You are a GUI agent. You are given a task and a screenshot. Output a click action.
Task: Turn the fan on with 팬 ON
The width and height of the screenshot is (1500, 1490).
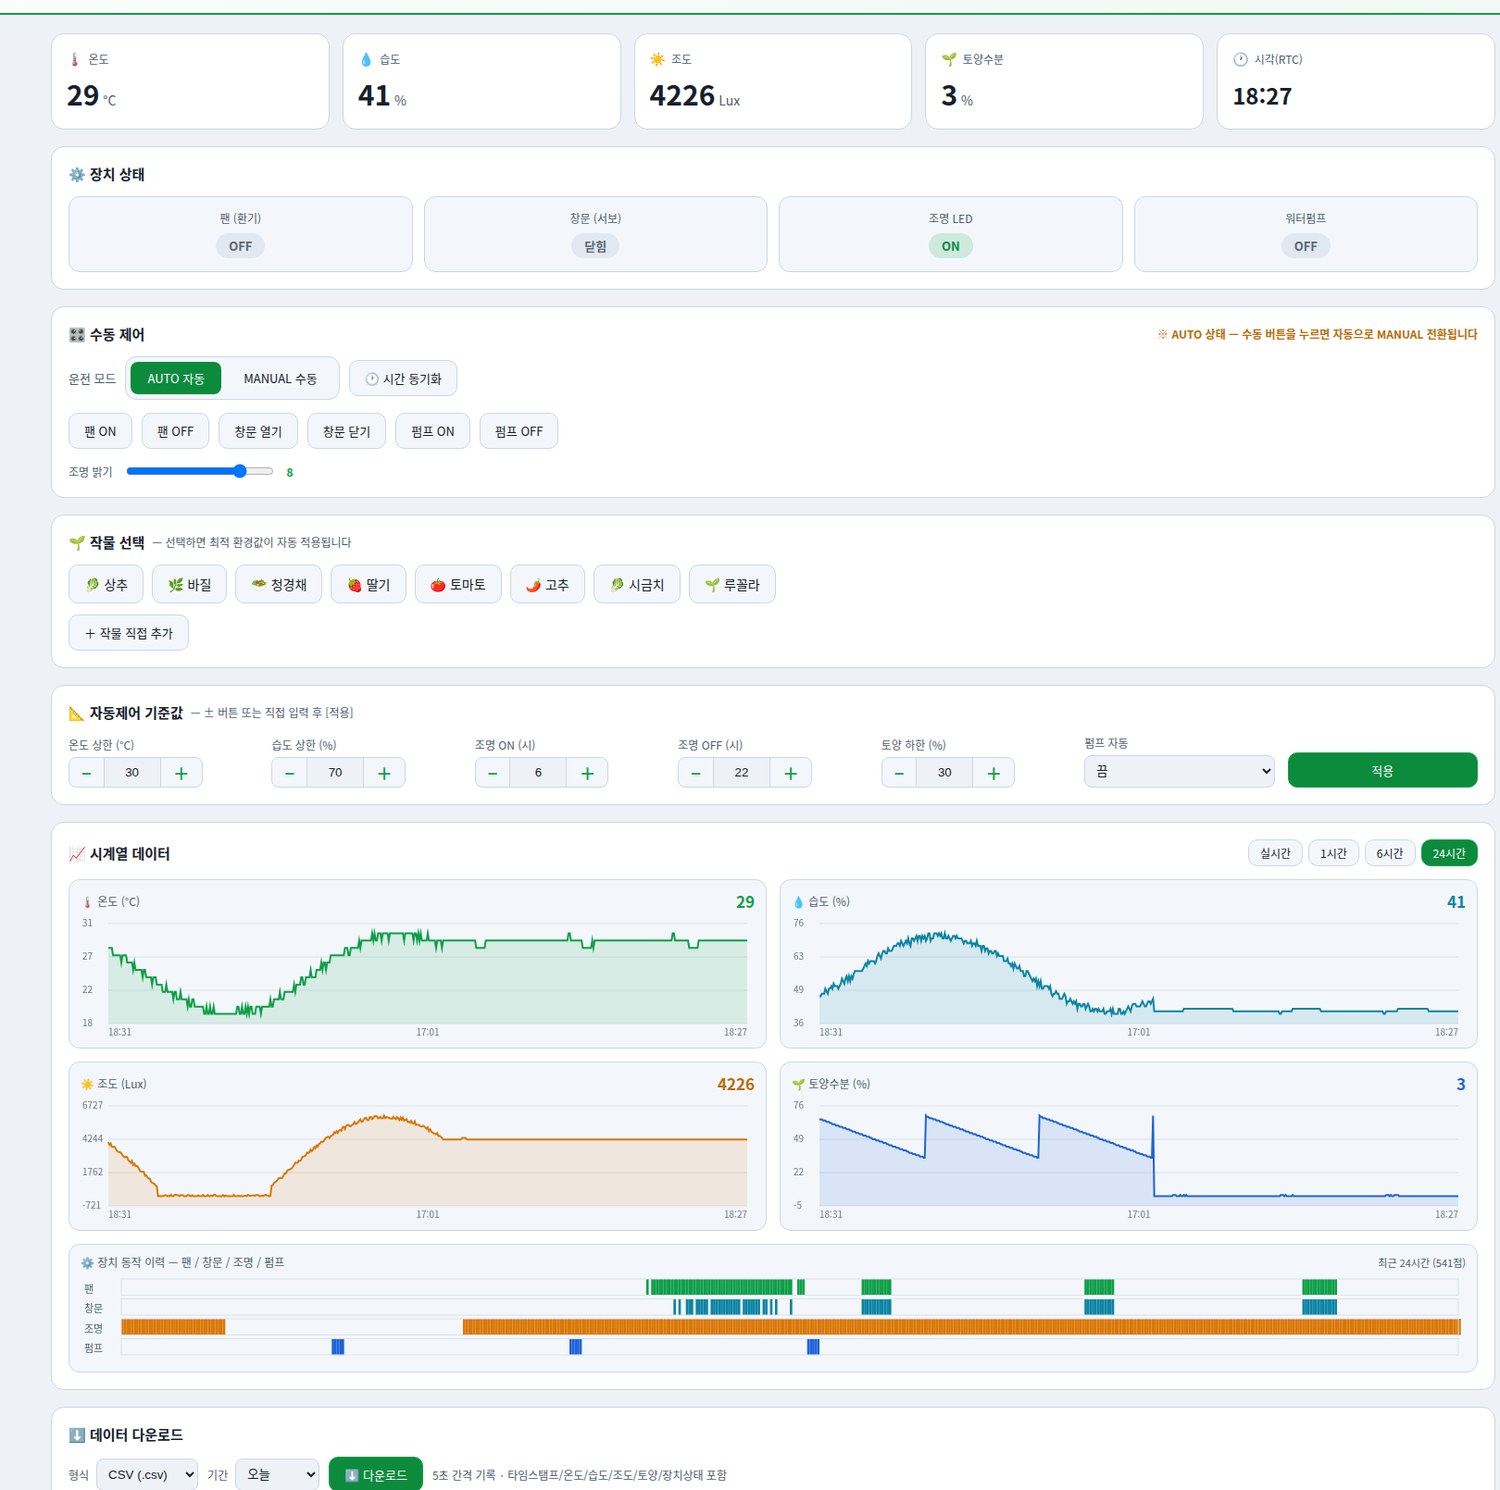[100, 431]
